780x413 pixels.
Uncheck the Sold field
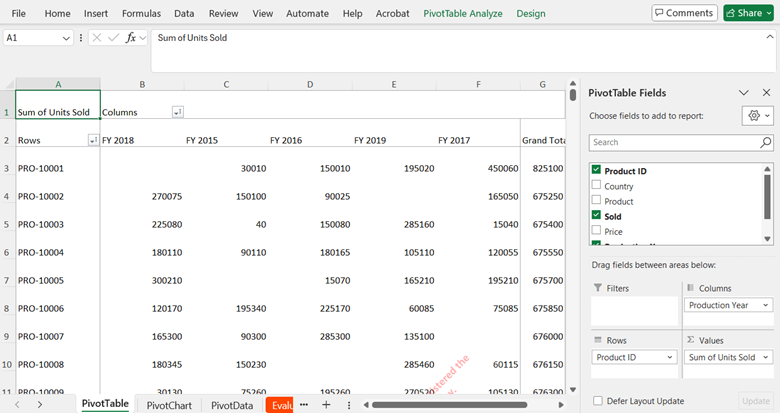point(596,215)
